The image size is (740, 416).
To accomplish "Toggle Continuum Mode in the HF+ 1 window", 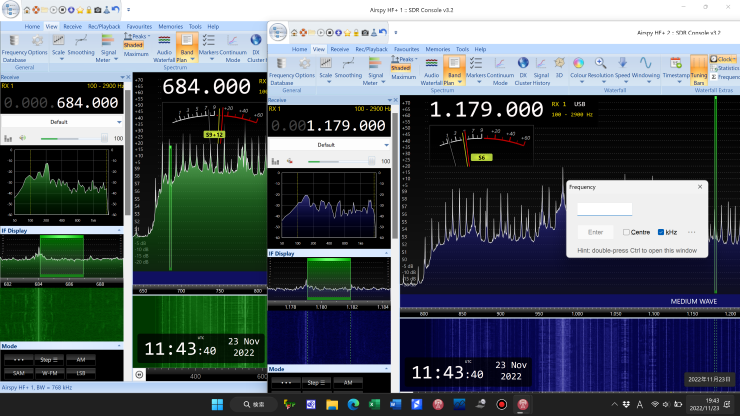I will 233,48.
